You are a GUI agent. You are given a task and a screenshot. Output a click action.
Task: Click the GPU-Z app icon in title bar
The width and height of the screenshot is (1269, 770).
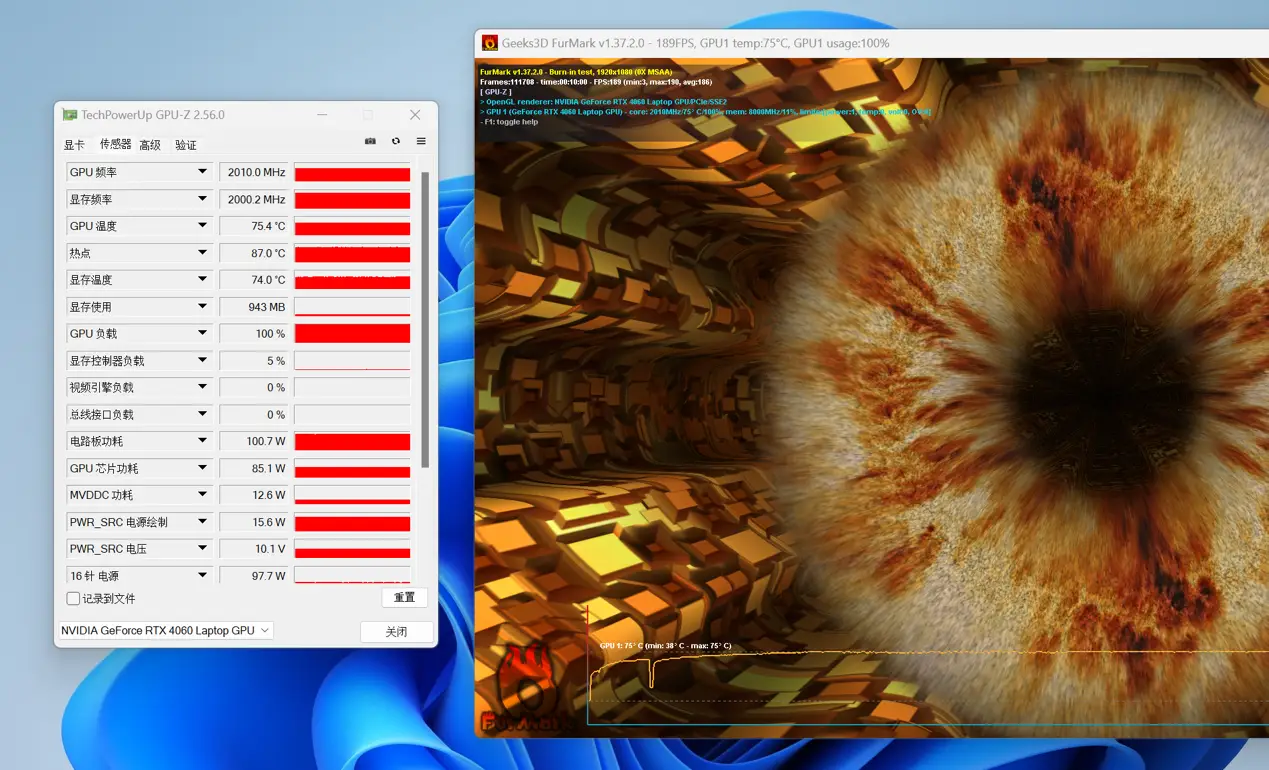pos(69,115)
